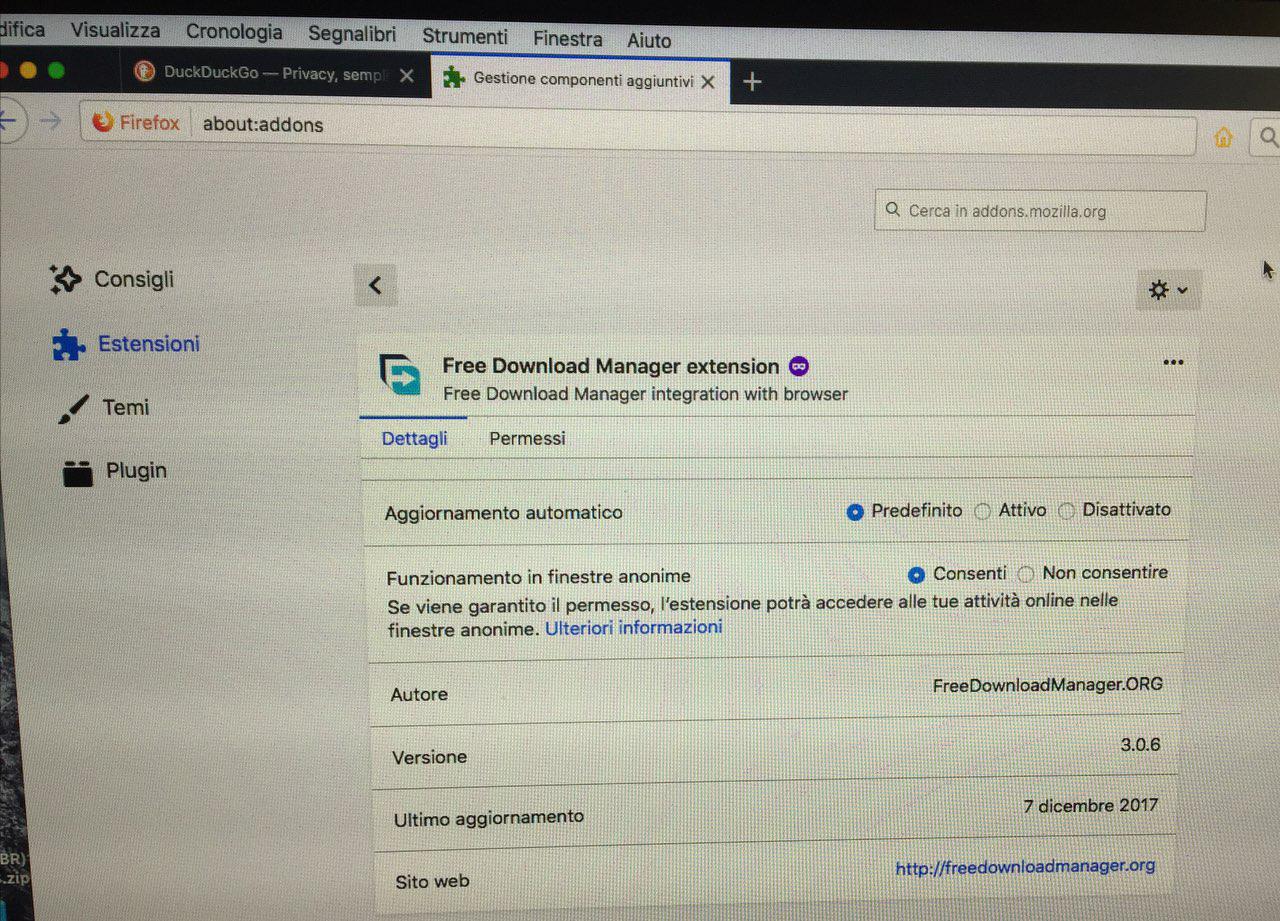The width and height of the screenshot is (1280, 921).
Task: Close the DuckDuckGo tab
Action: pos(407,76)
